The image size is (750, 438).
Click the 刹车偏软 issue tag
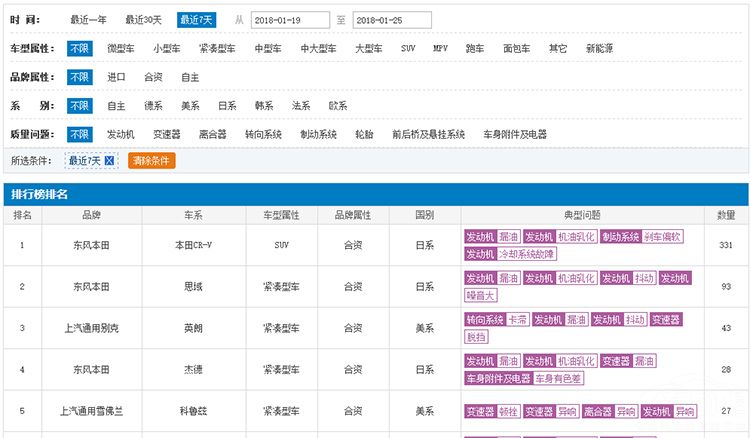pos(662,237)
